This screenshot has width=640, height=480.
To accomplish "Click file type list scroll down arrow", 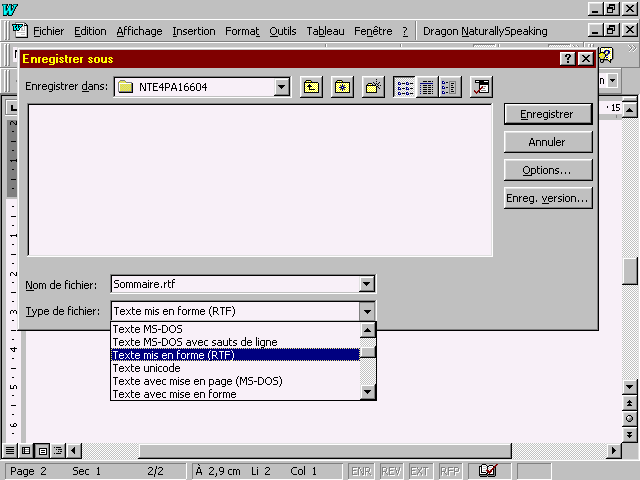I will point(368,392).
